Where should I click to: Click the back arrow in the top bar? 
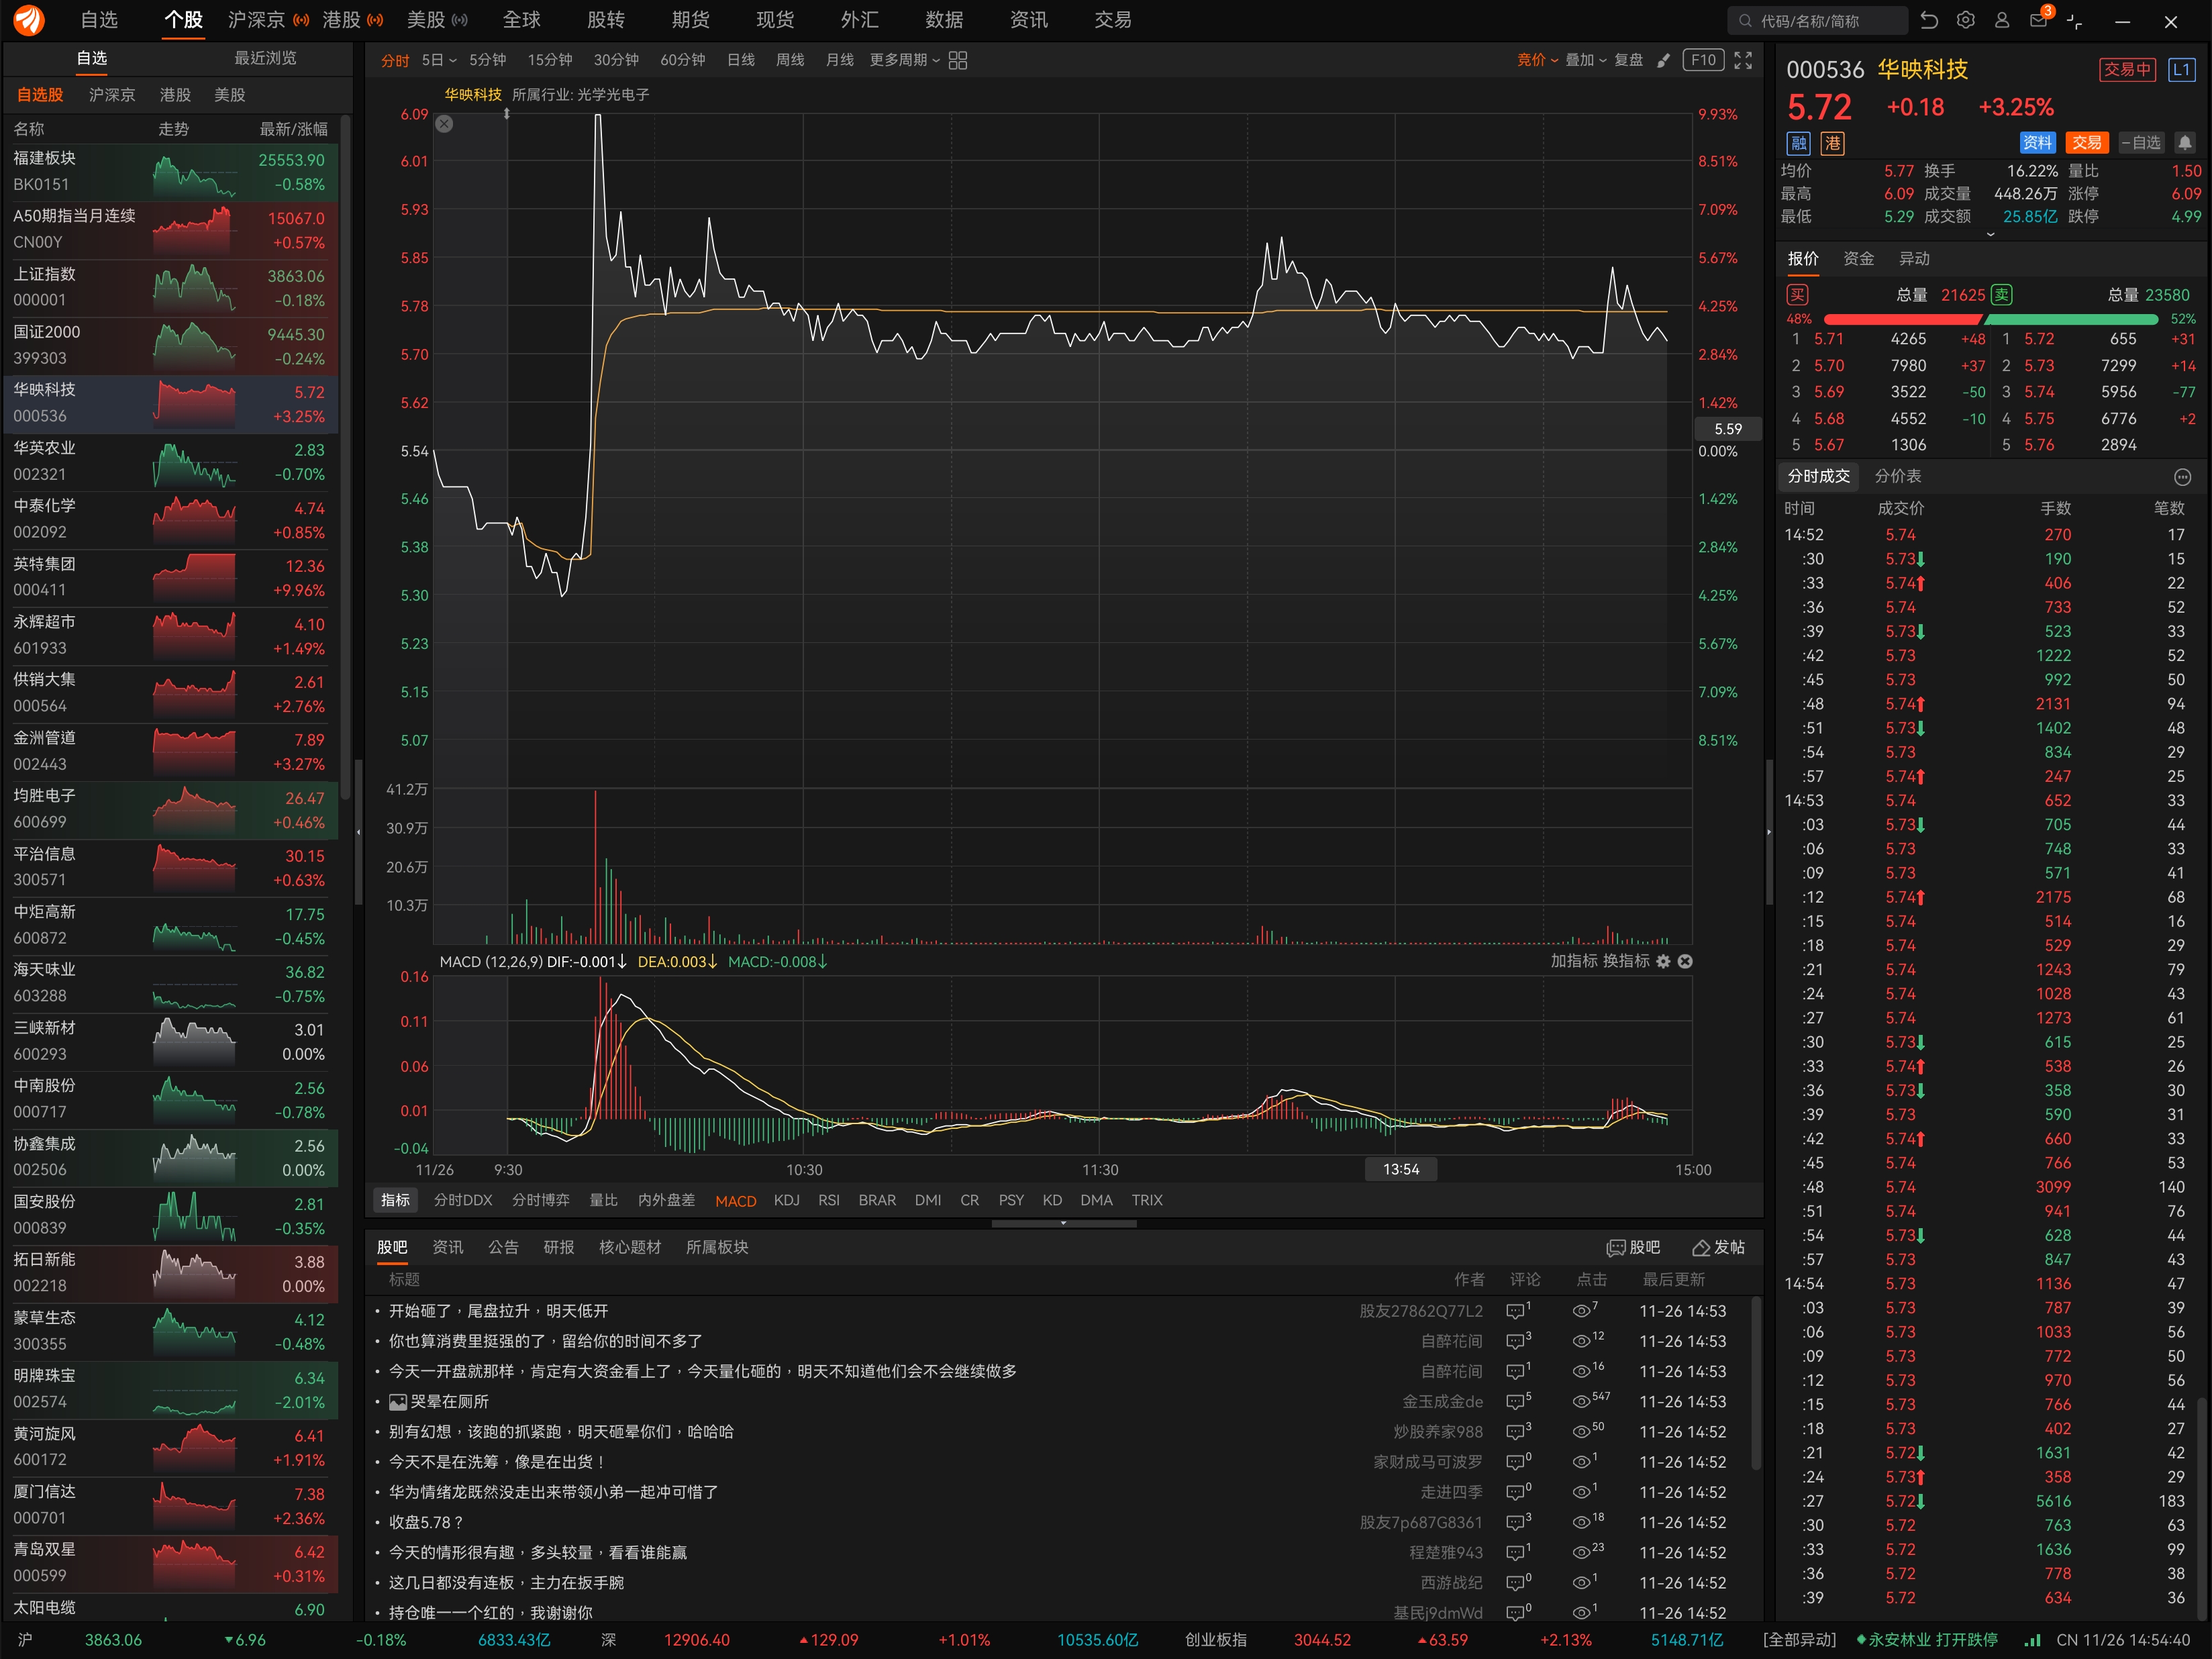(1929, 20)
